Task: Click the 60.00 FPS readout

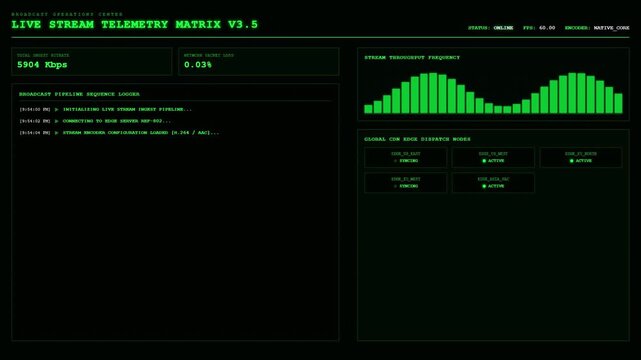Action: click(547, 28)
